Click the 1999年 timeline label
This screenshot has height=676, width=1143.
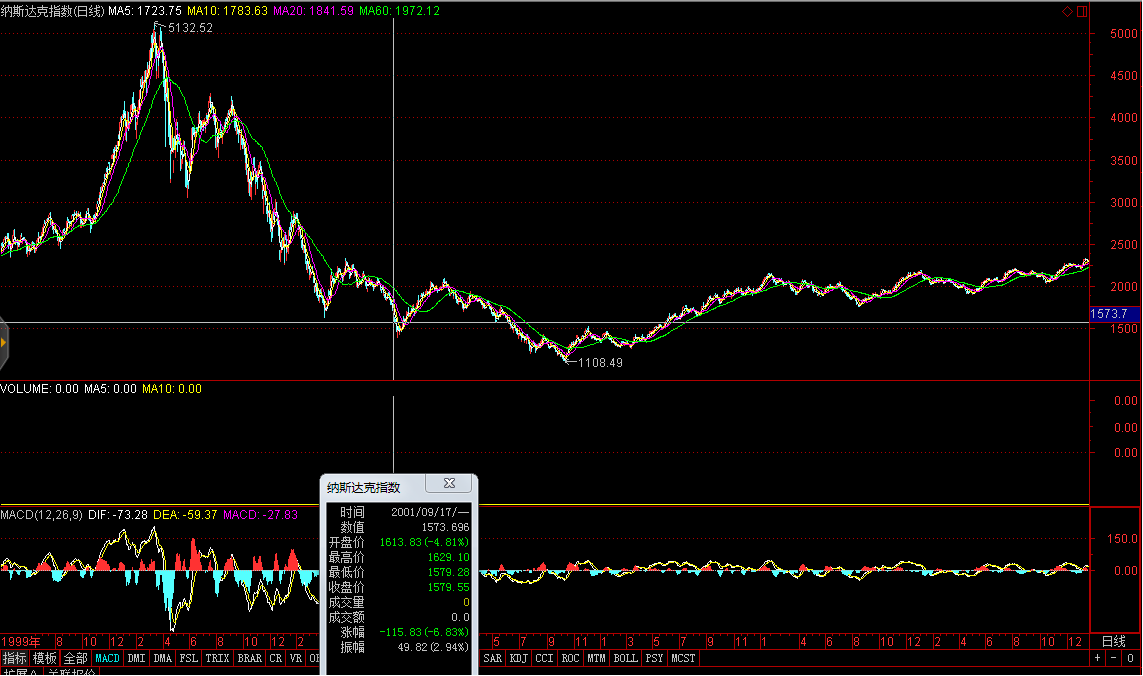[20, 642]
